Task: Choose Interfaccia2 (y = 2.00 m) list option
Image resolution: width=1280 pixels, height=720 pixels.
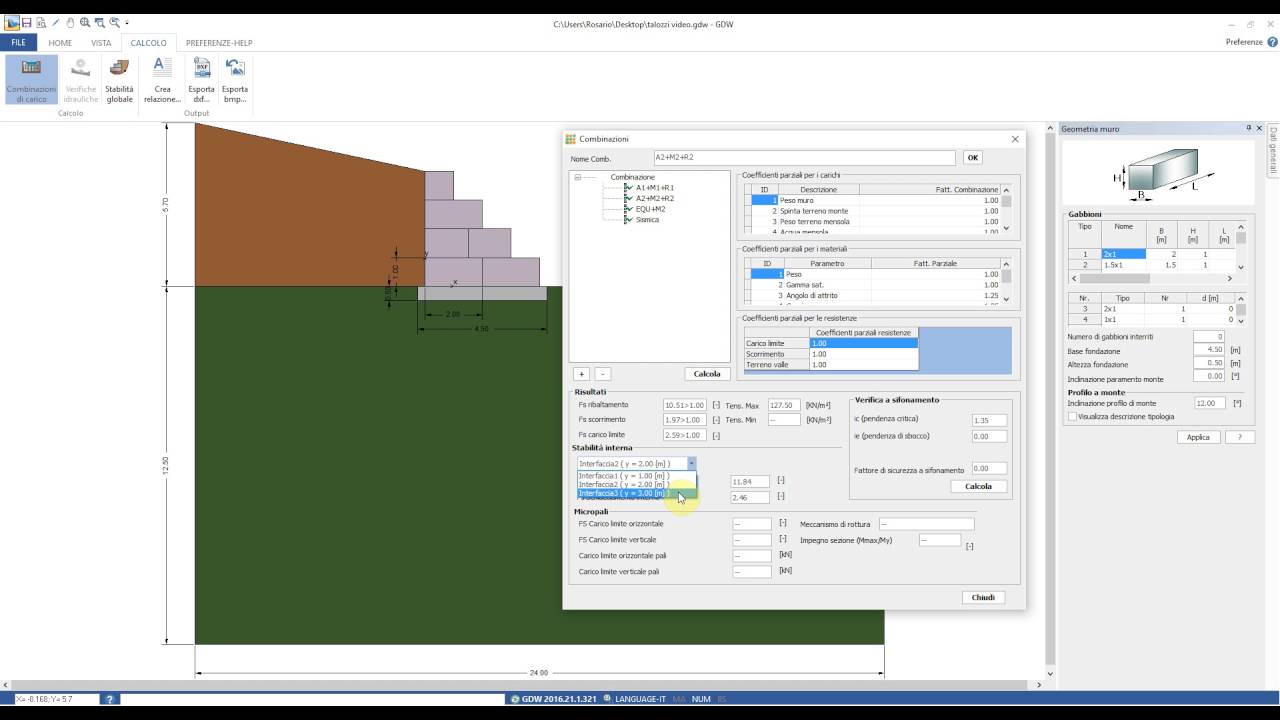Action: click(637, 484)
